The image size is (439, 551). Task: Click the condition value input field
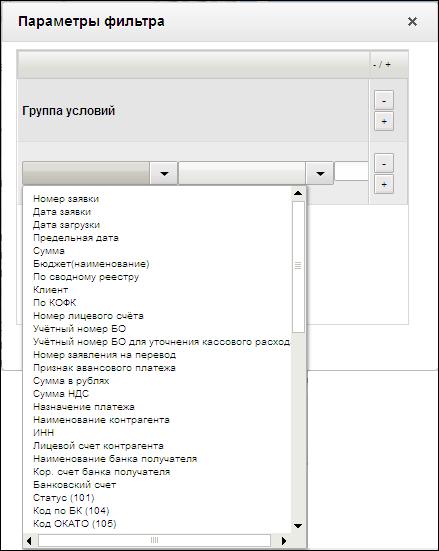351,171
